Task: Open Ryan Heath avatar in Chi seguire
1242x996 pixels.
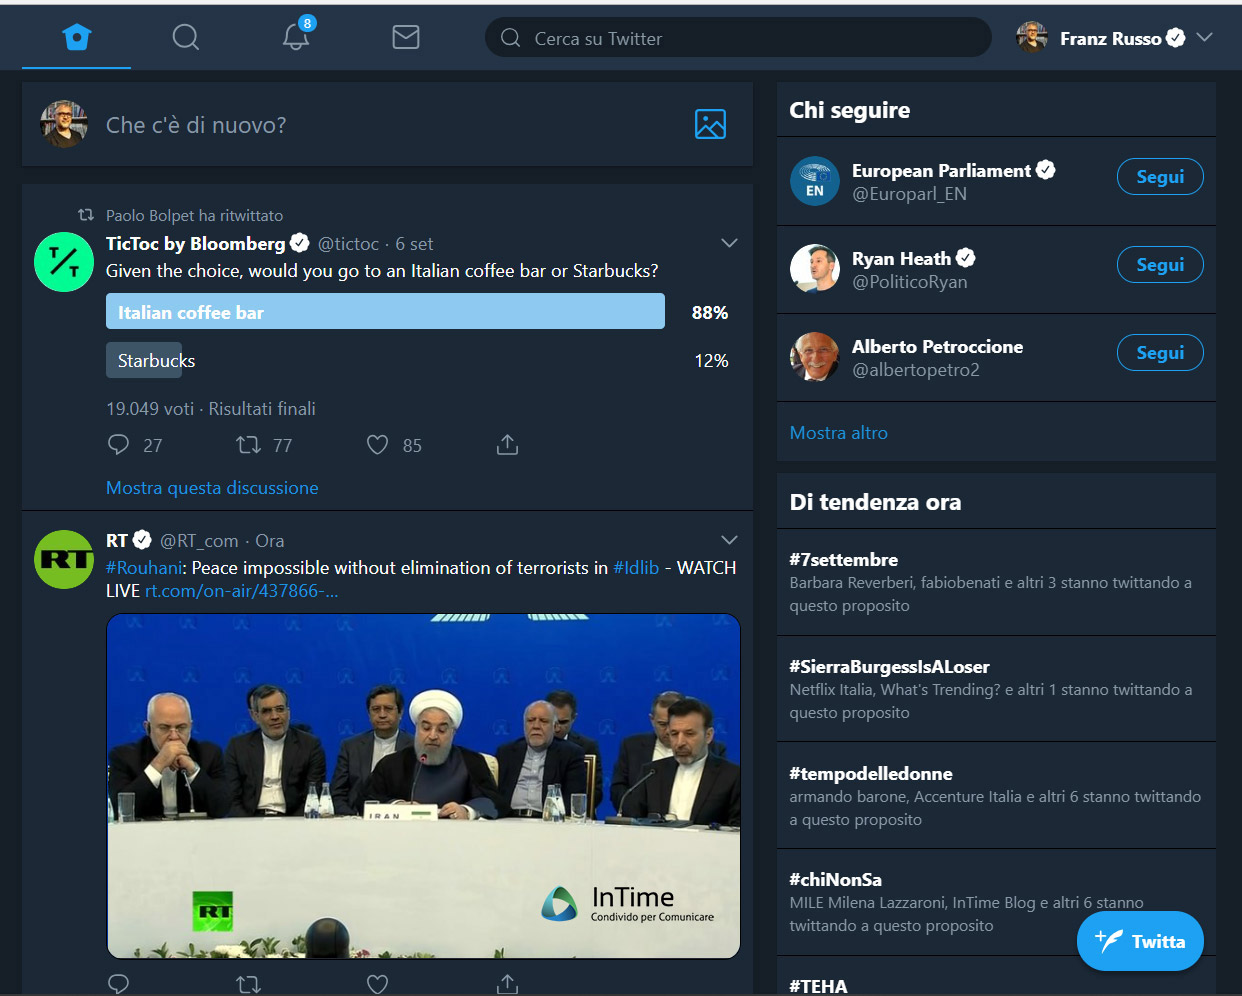Action: [x=815, y=269]
